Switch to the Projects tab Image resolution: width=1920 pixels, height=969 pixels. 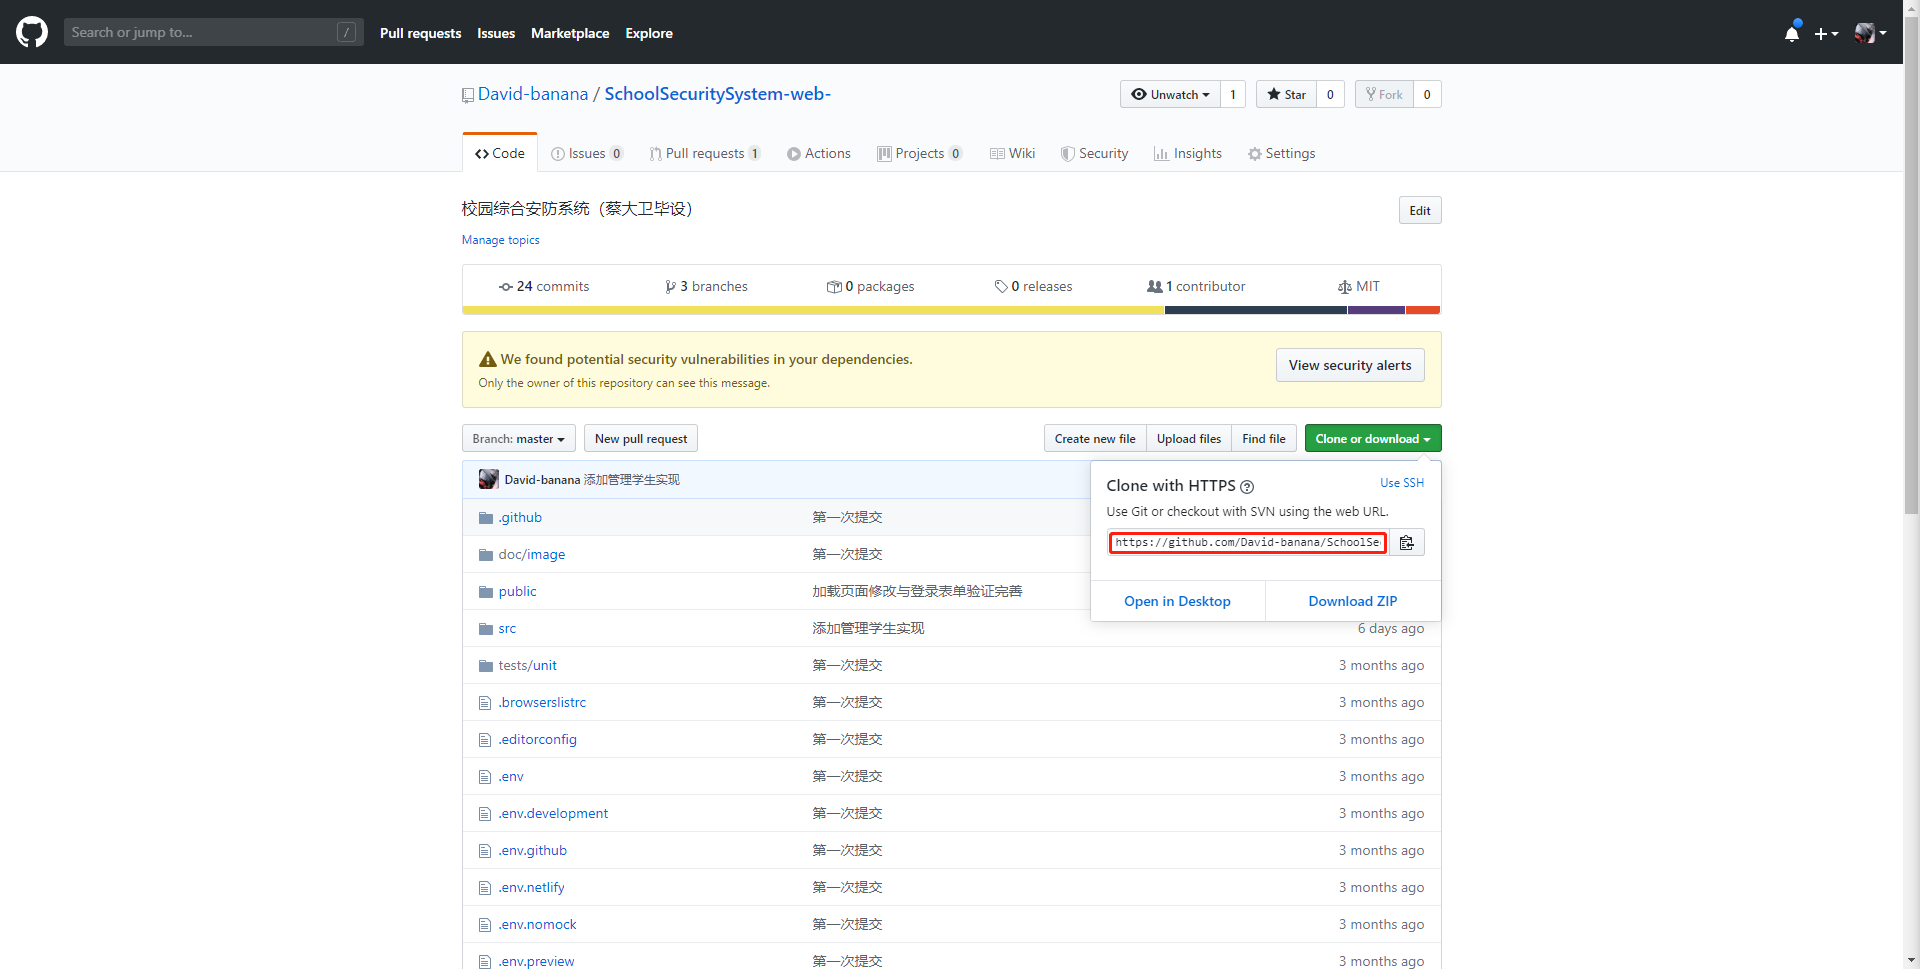coord(919,153)
